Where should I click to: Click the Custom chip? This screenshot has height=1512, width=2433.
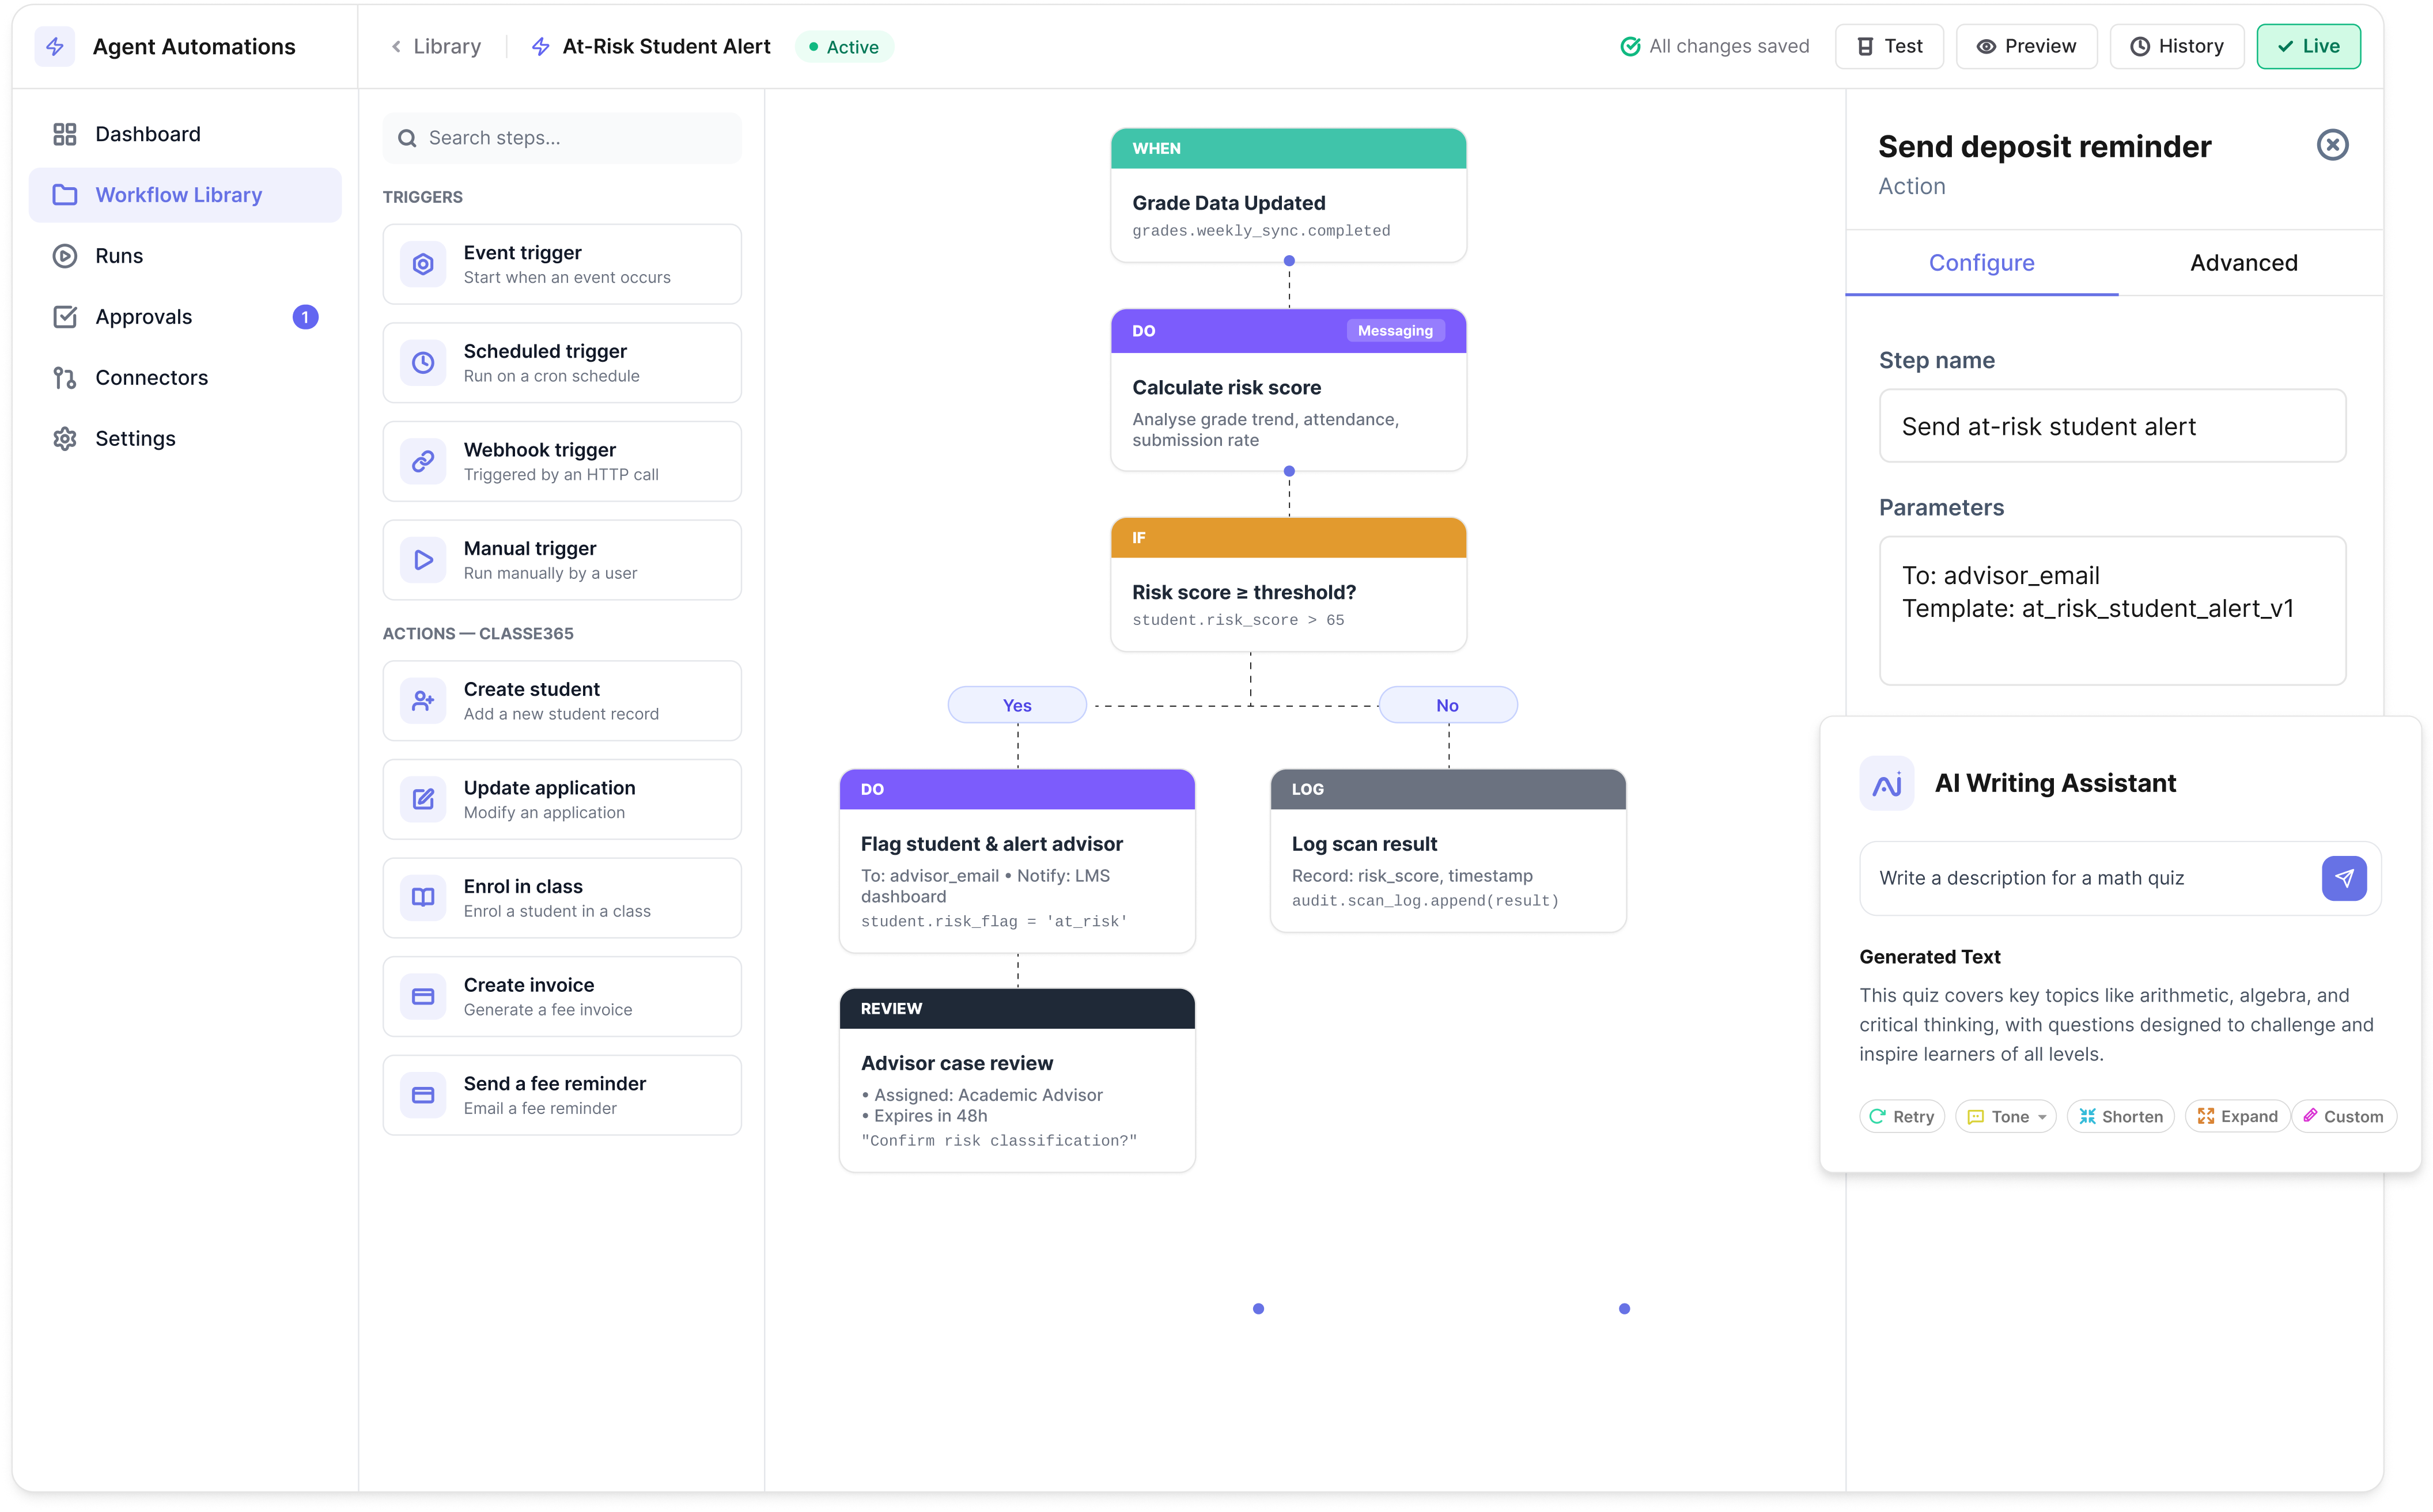tap(2343, 1116)
